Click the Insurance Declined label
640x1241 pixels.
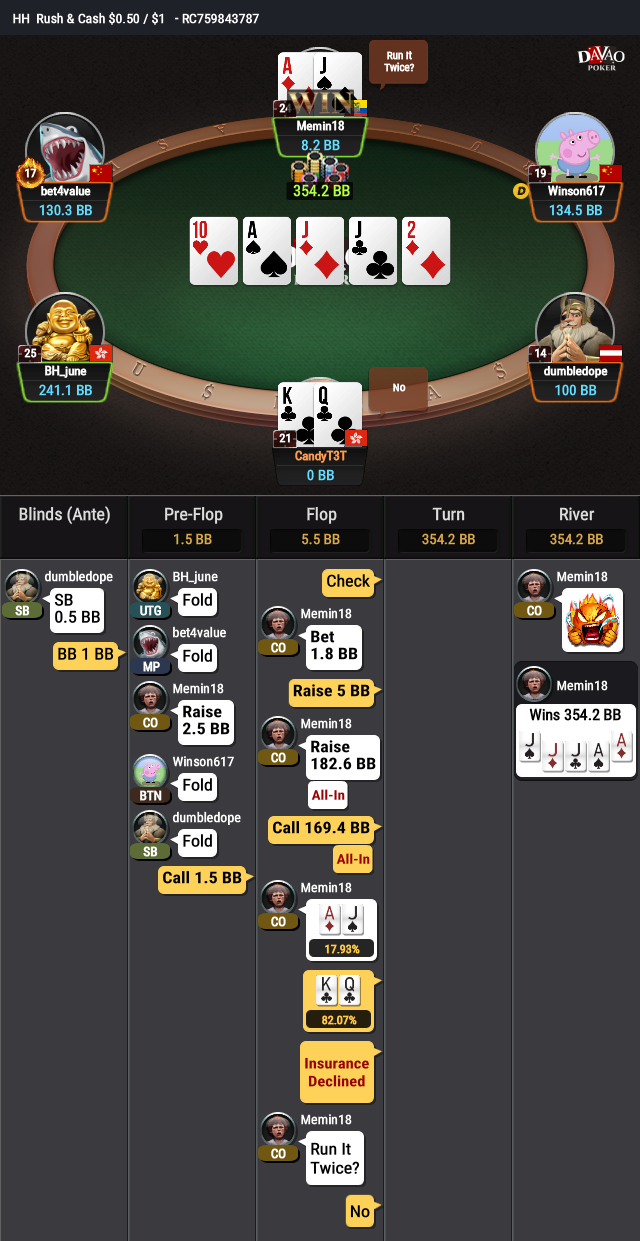[x=338, y=1072]
